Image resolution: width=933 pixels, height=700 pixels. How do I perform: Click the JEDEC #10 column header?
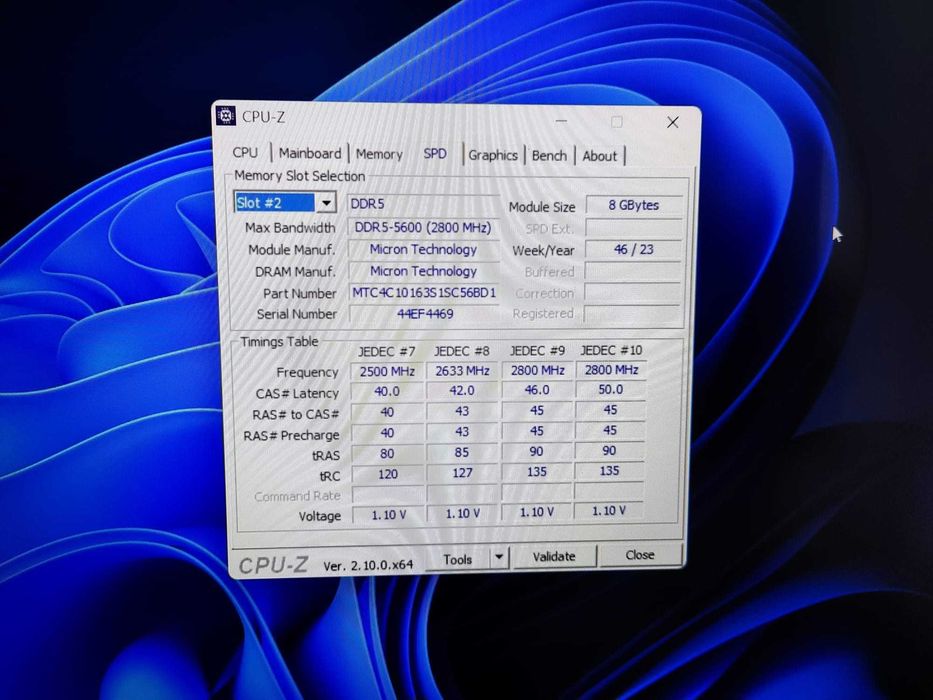[x=611, y=350]
